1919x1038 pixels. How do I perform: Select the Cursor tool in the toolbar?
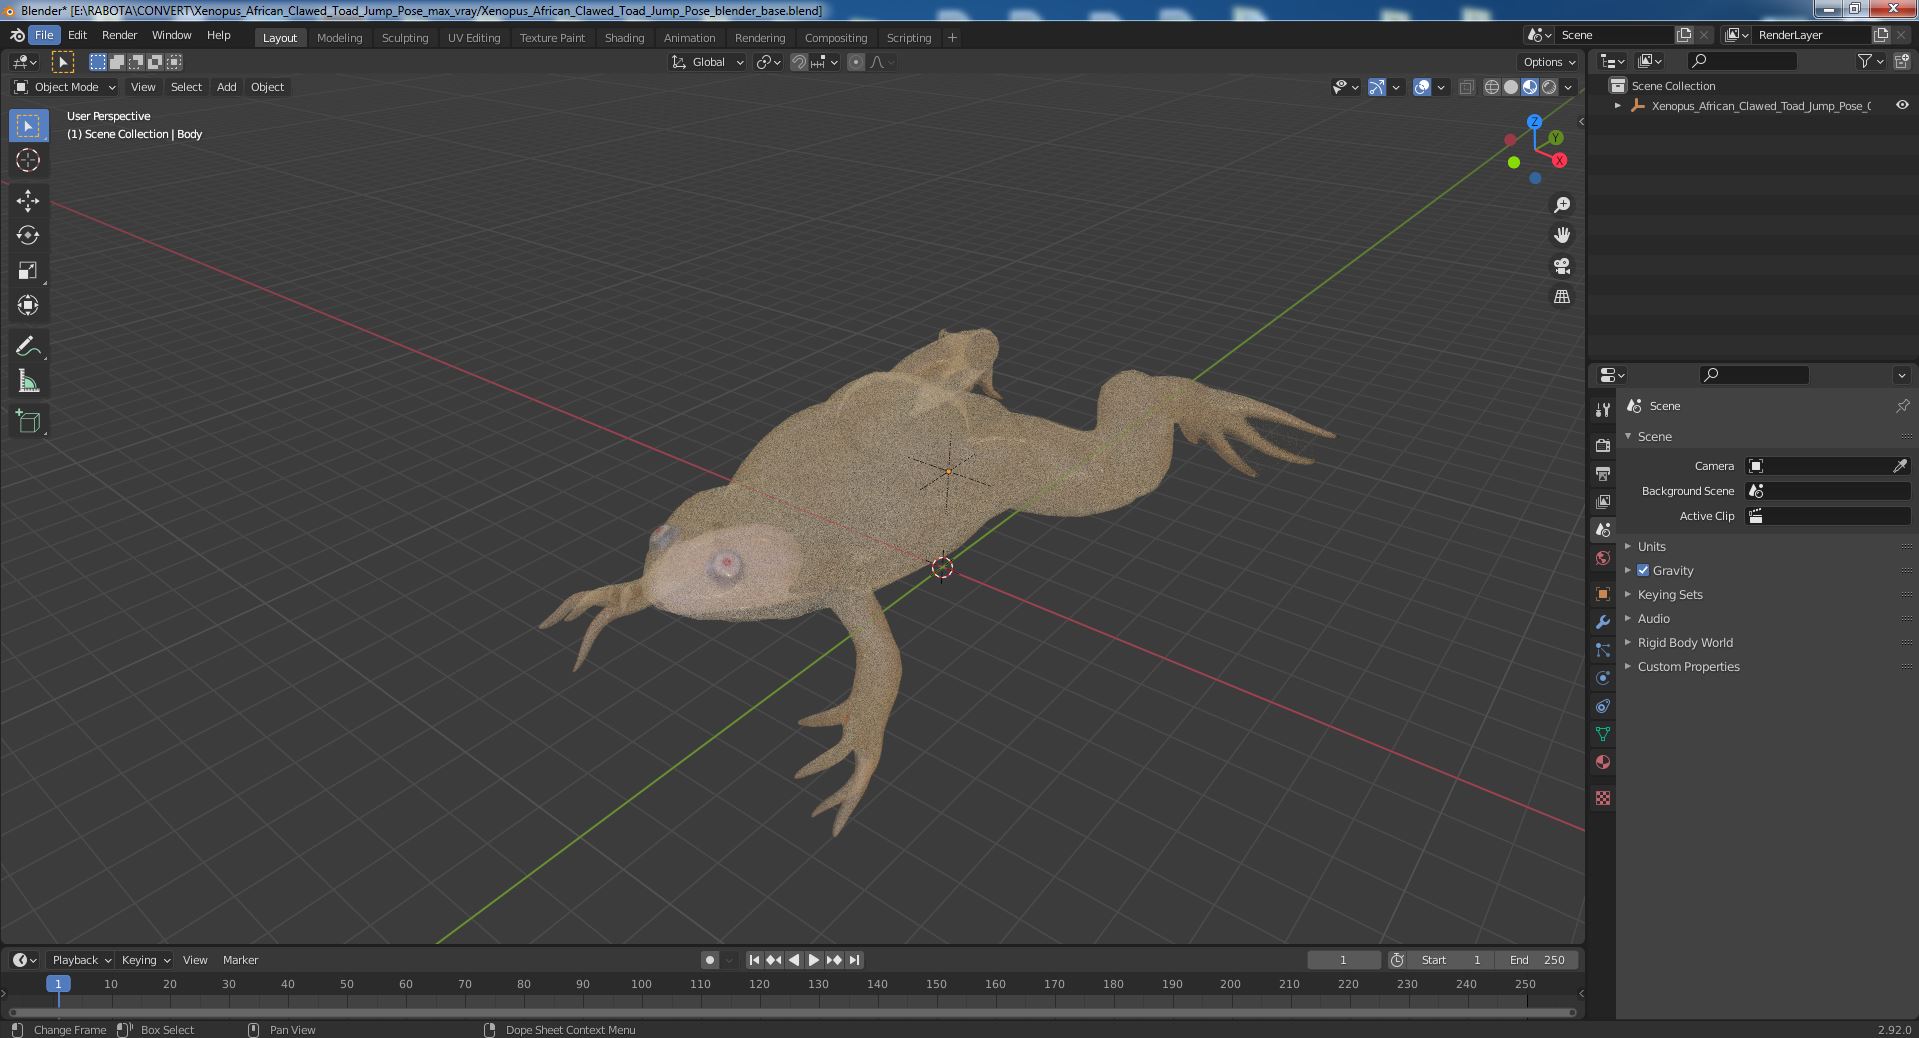pyautogui.click(x=28, y=160)
